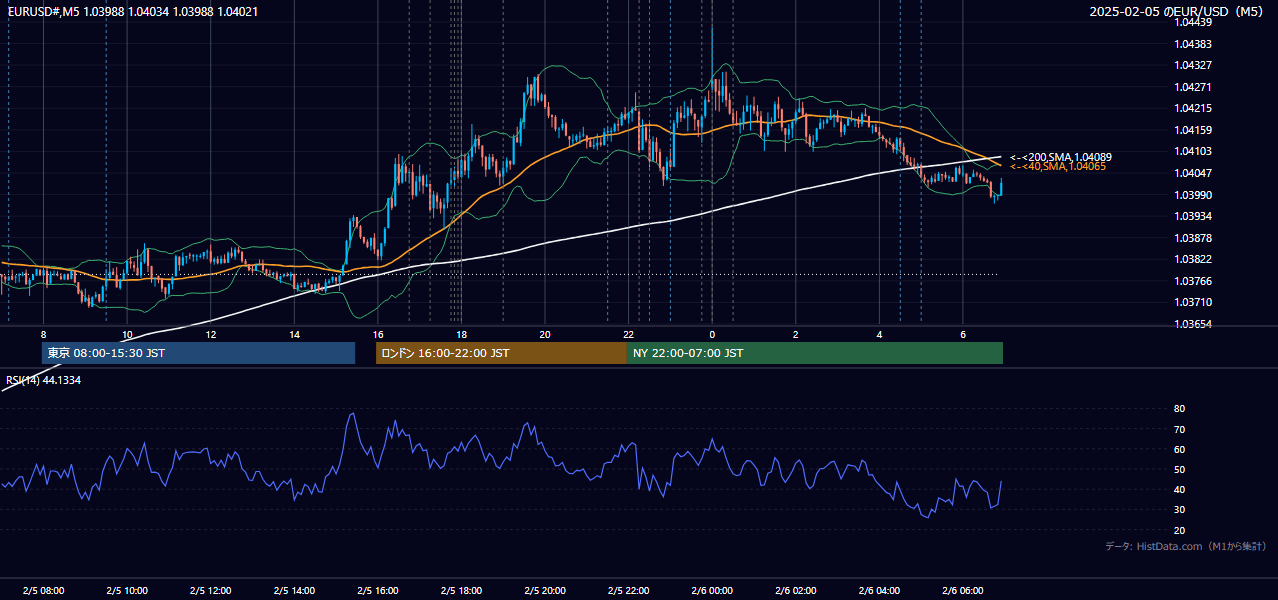This screenshot has width=1278, height=600.
Task: Select price level 1.03654 on the axis
Action: click(1193, 324)
